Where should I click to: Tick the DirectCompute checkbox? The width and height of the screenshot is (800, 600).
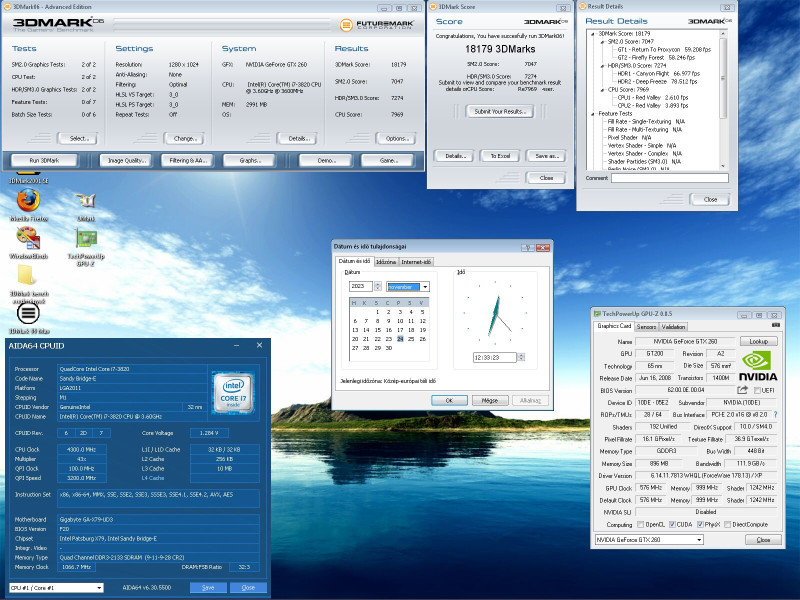tap(728, 524)
